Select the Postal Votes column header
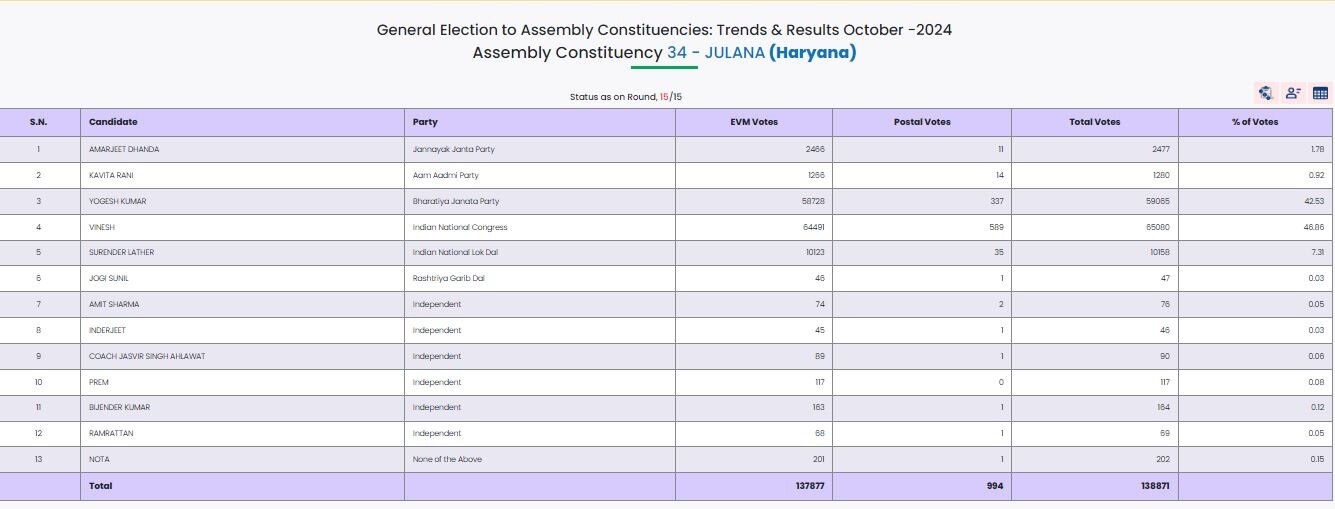 tap(922, 122)
